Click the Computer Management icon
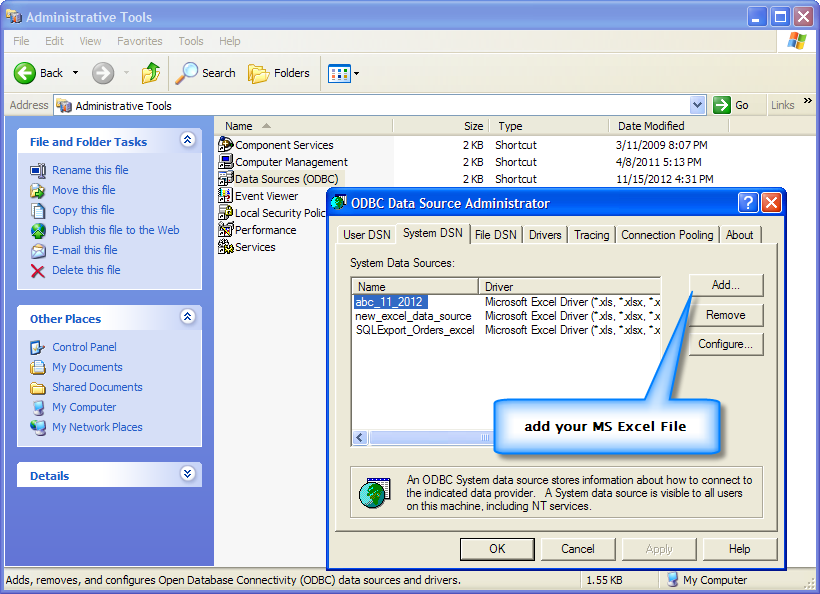The width and height of the screenshot is (820, 594). click(x=225, y=162)
